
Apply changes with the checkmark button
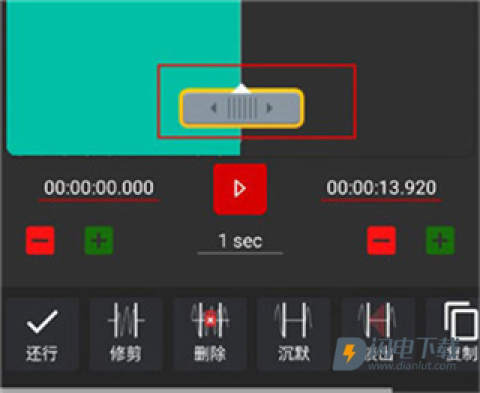42,333
